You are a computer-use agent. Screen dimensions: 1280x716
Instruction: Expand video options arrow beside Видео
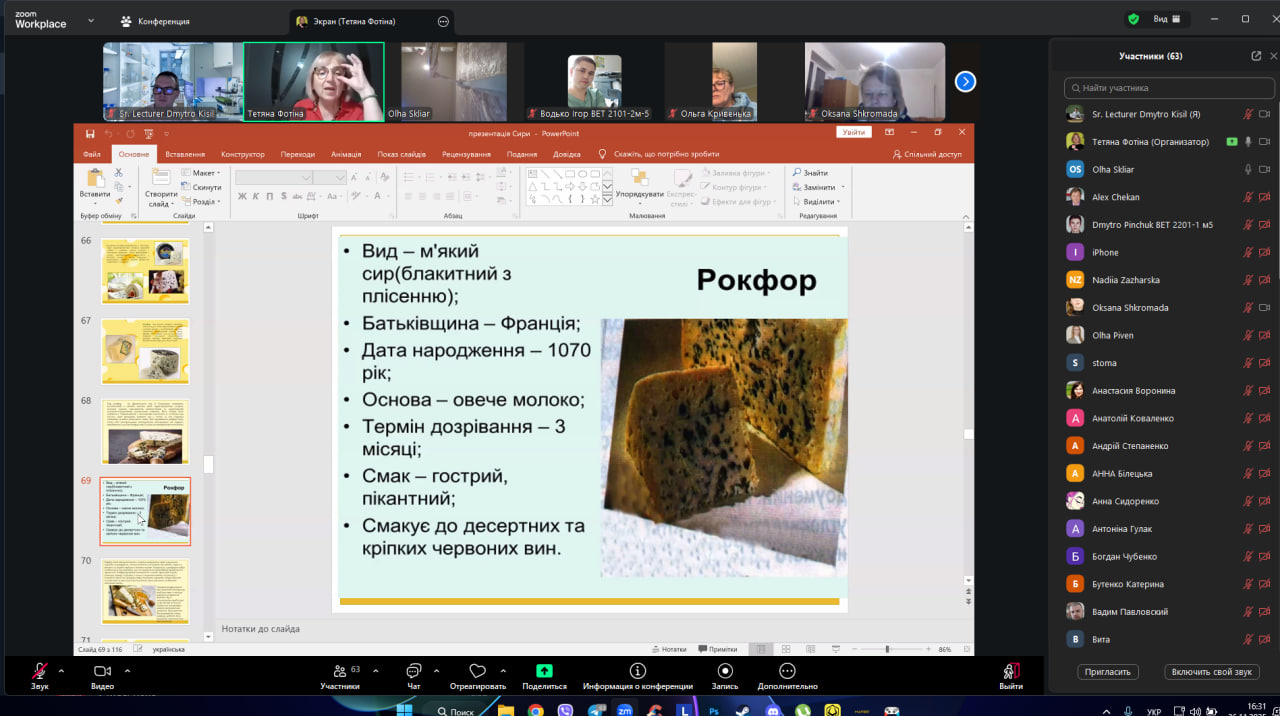coord(126,670)
